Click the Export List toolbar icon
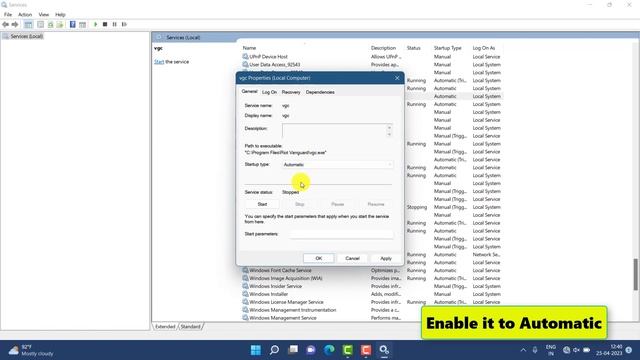 point(60,24)
